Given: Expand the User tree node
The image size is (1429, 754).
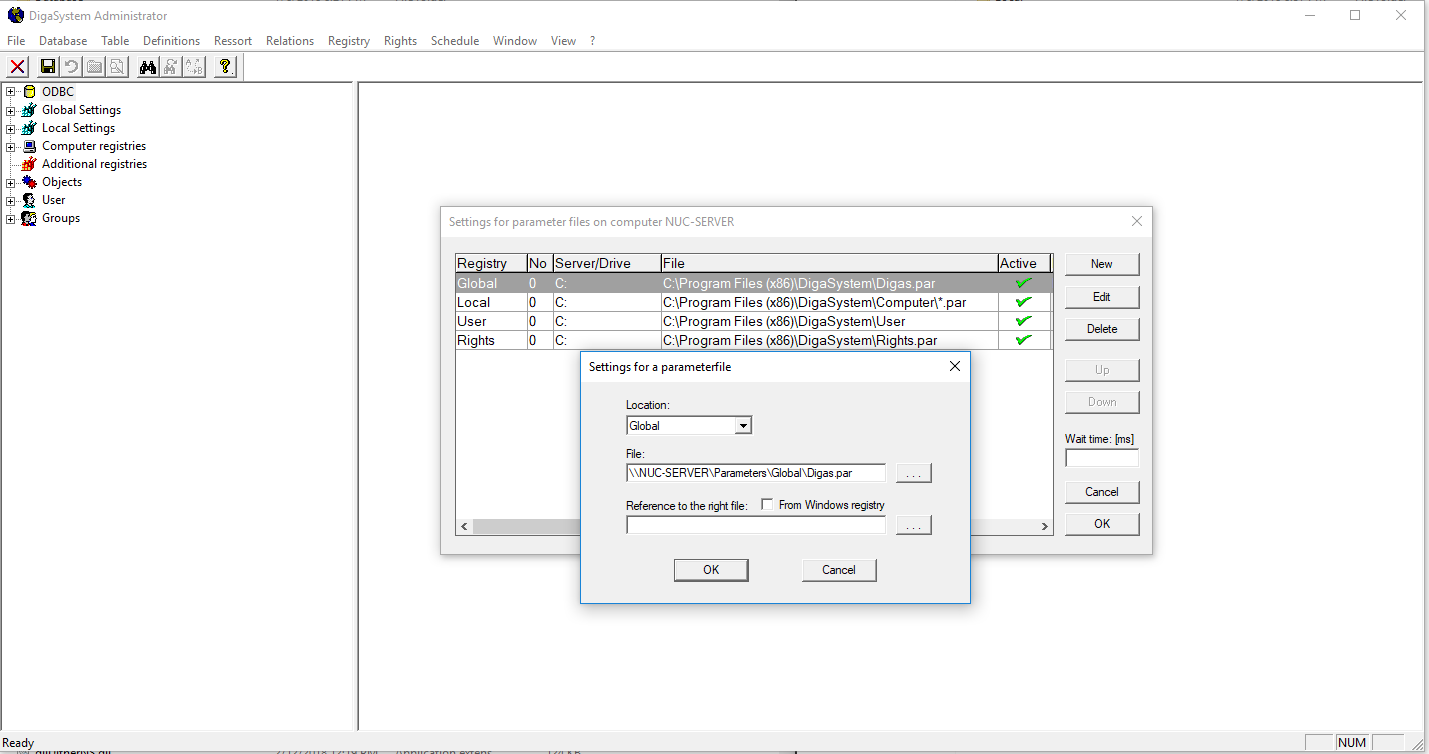Looking at the screenshot, I should (x=11, y=200).
